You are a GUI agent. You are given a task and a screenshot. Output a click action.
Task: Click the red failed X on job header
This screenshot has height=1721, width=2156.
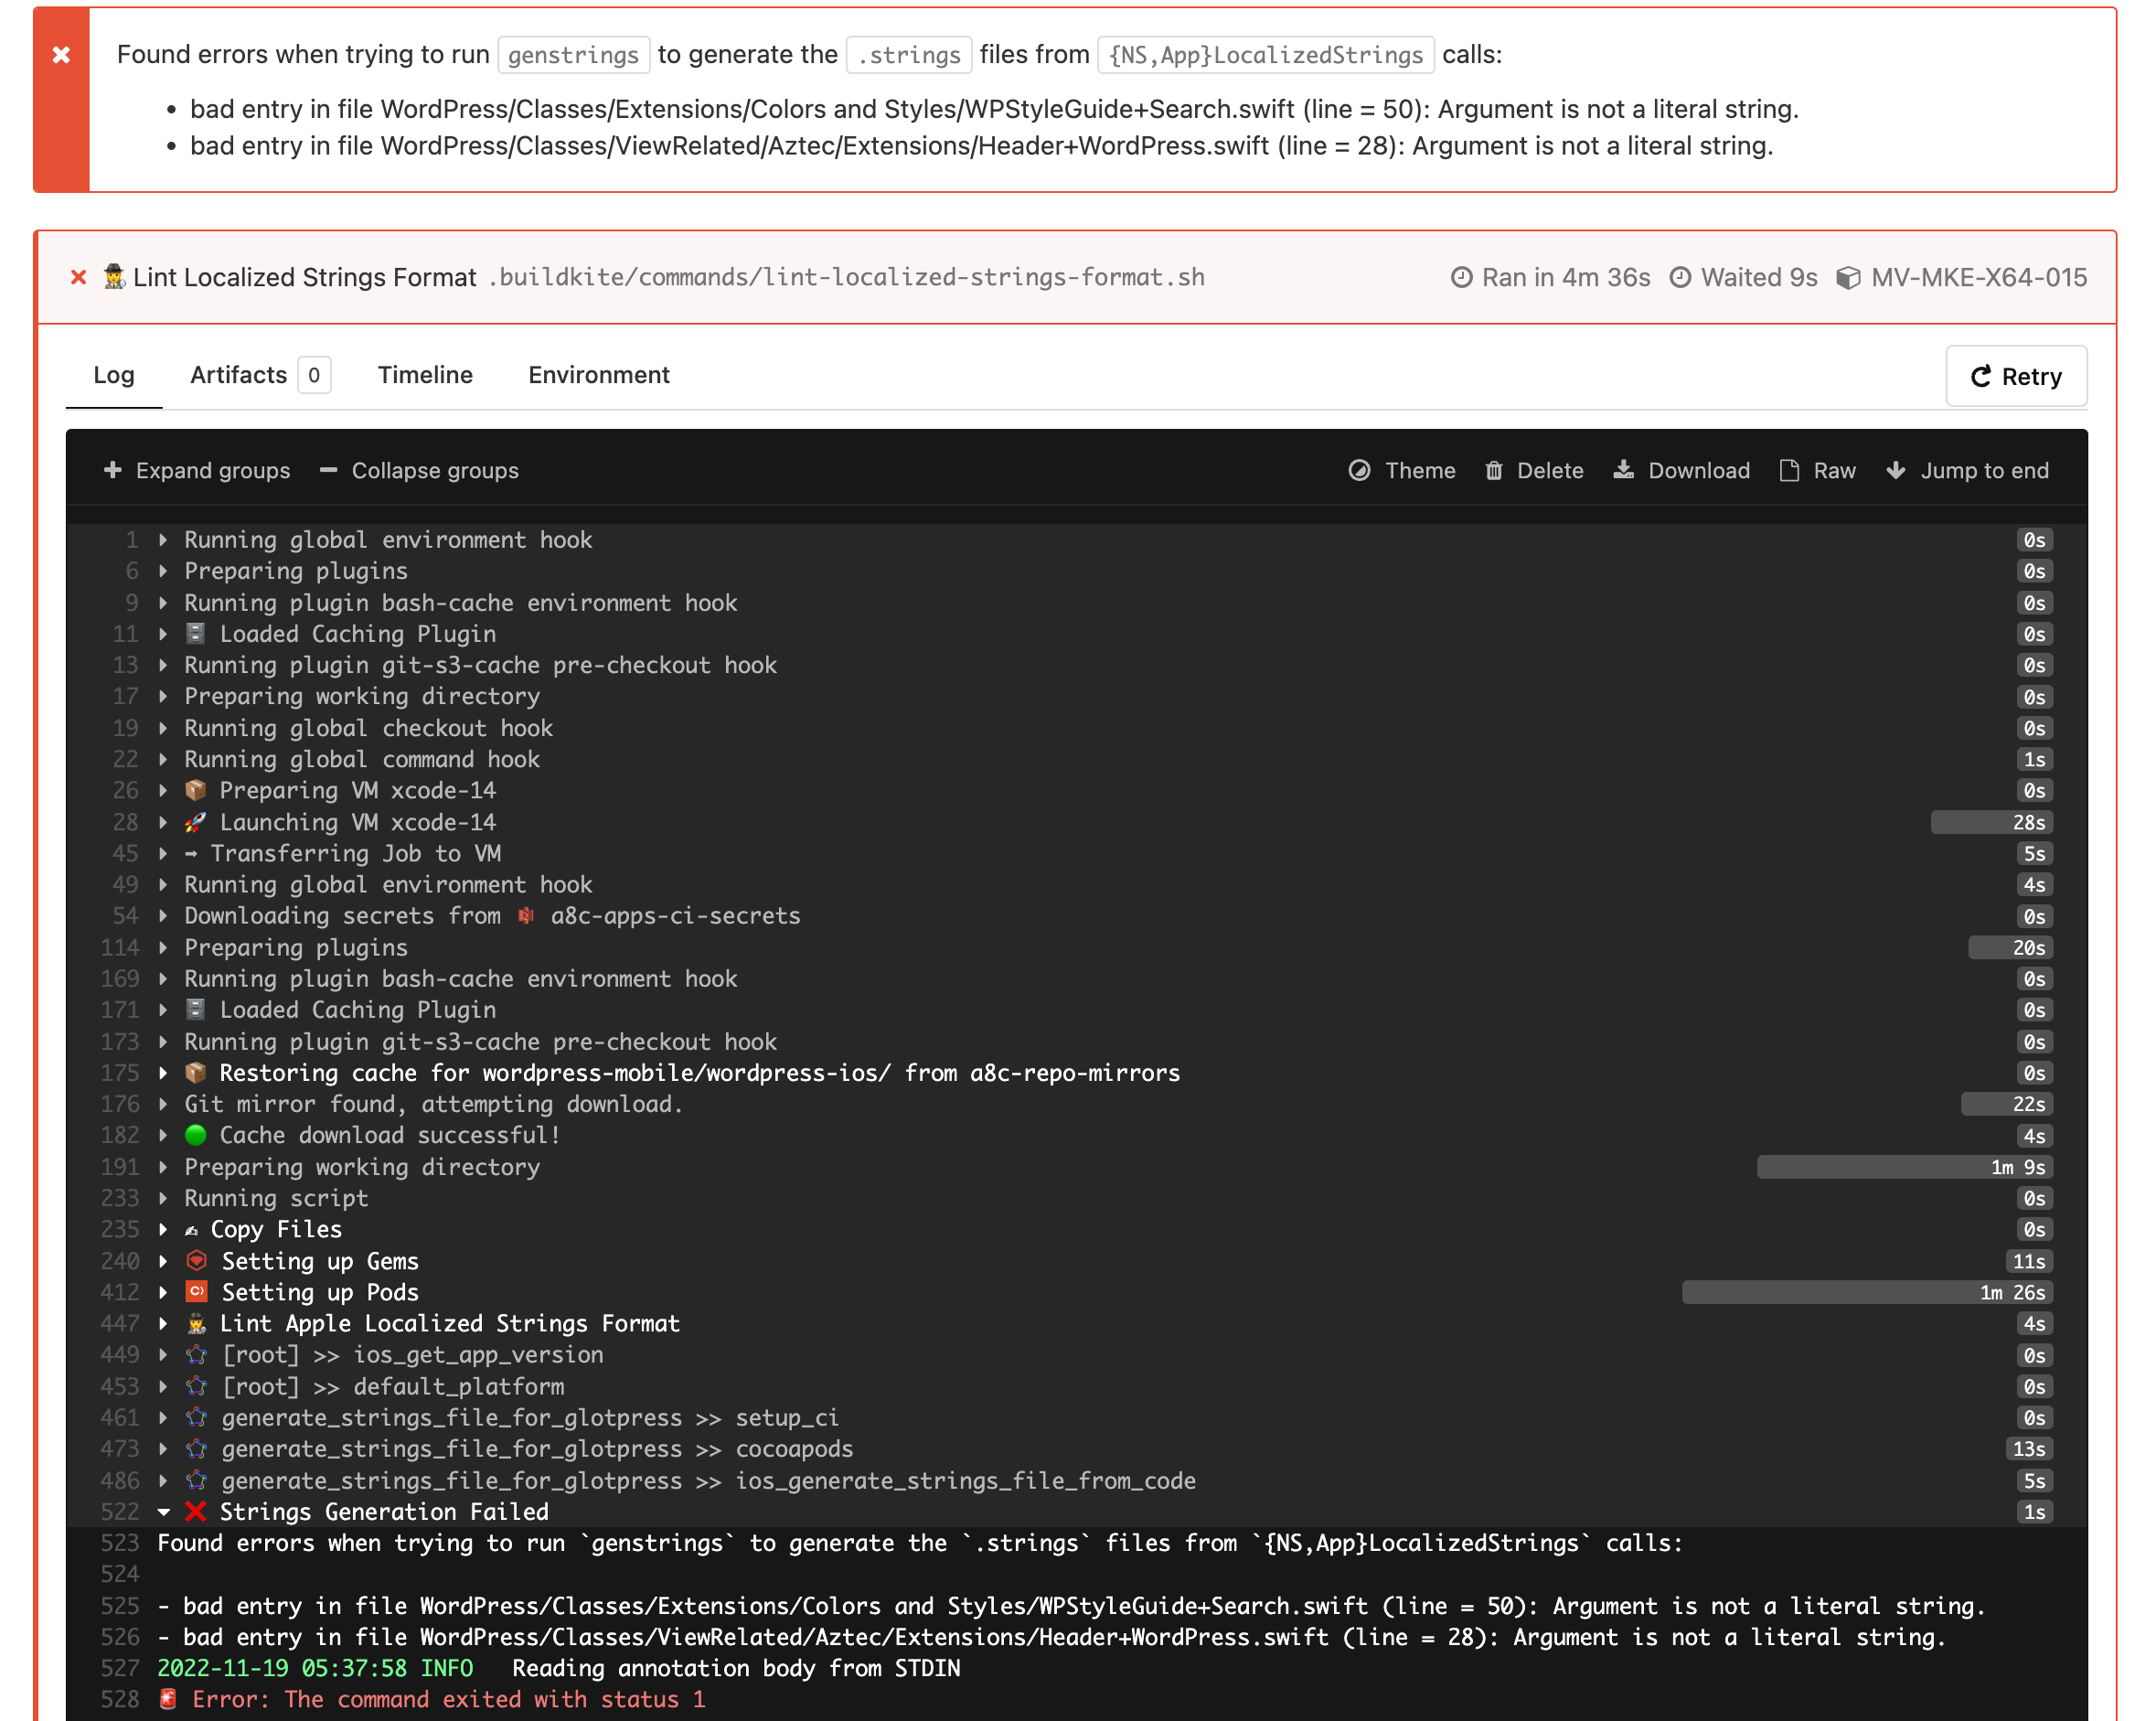pos(78,277)
